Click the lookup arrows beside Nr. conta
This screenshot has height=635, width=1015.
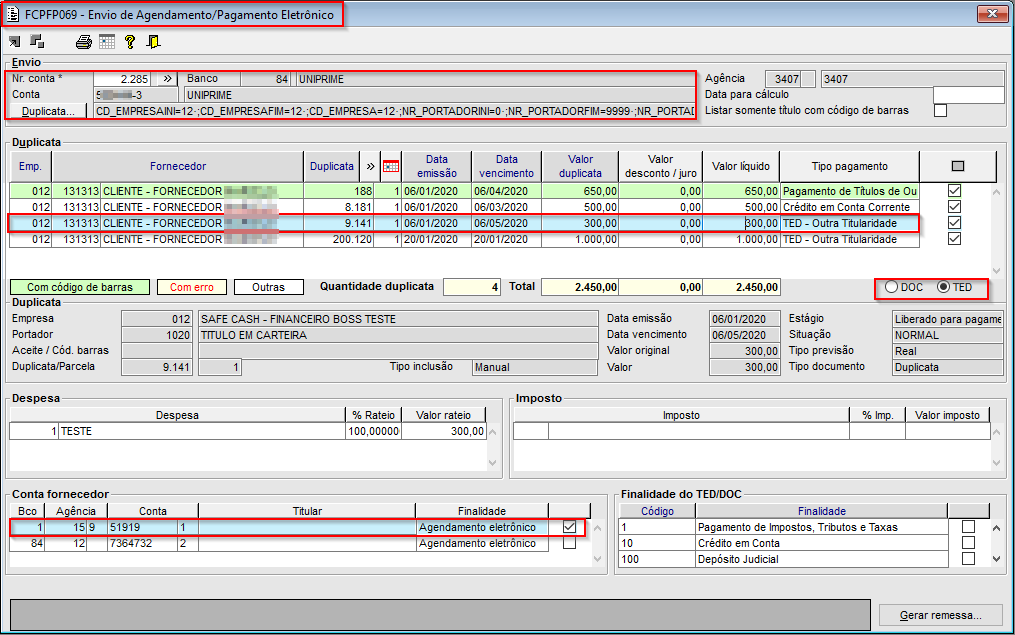click(168, 79)
